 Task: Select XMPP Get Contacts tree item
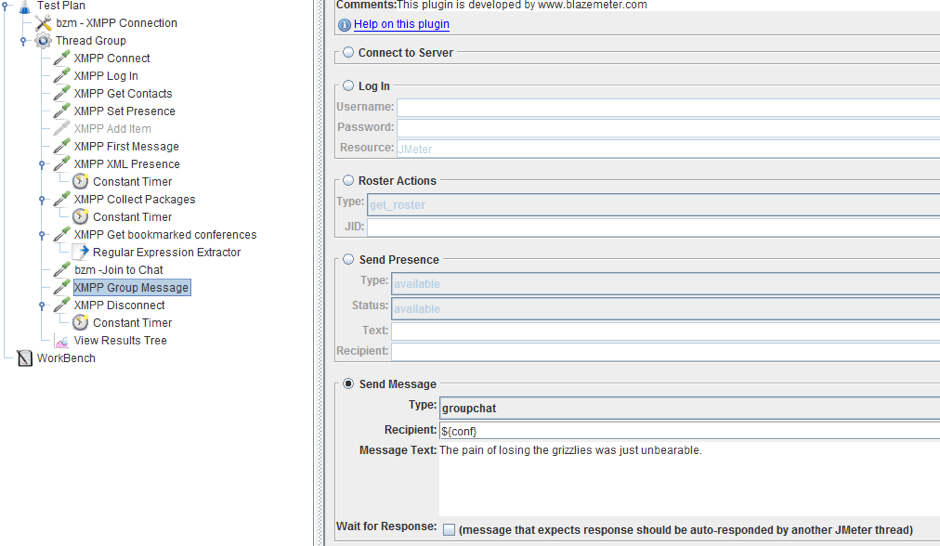click(x=123, y=93)
